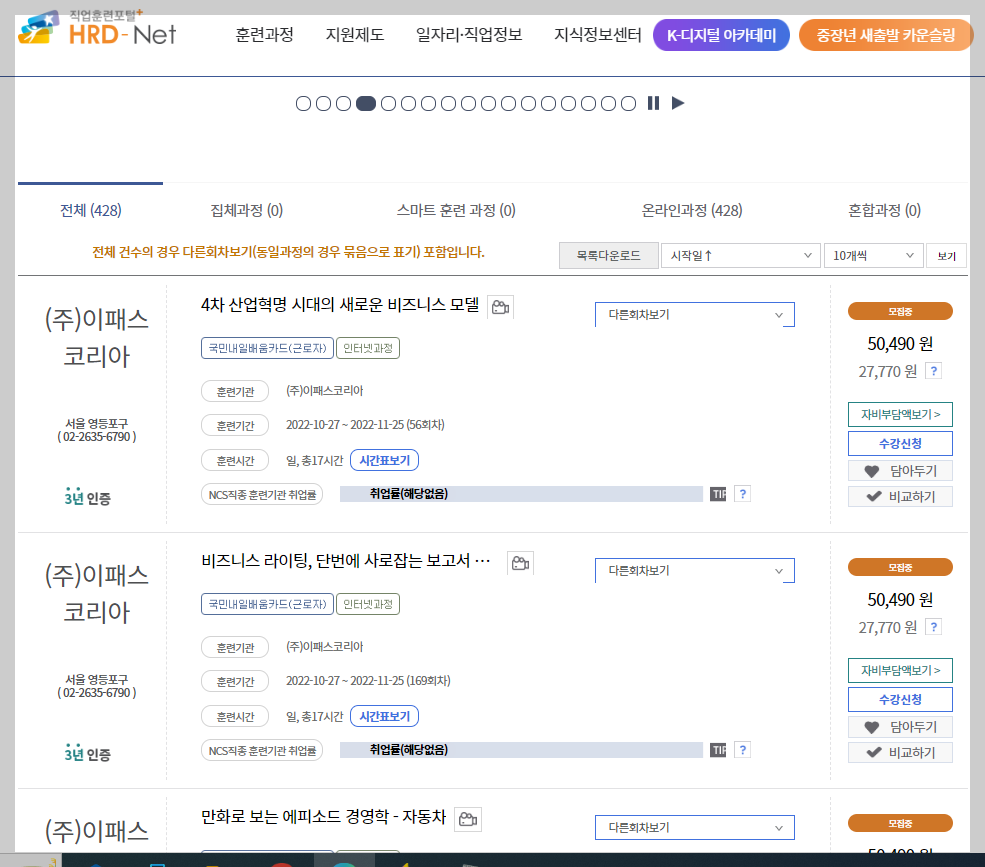
Task: Open TIP icon on first course employment rate
Action: pos(718,494)
